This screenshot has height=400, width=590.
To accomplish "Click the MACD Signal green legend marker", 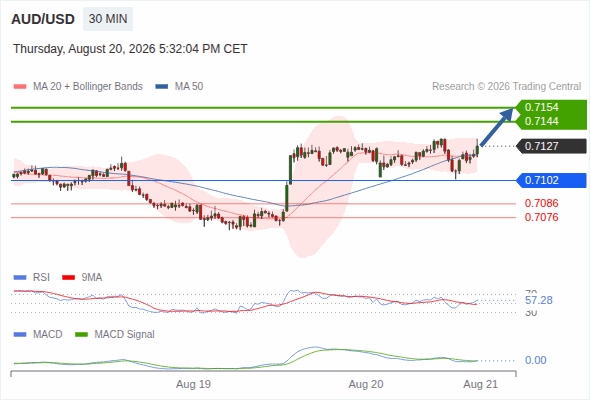I will click(x=81, y=335).
